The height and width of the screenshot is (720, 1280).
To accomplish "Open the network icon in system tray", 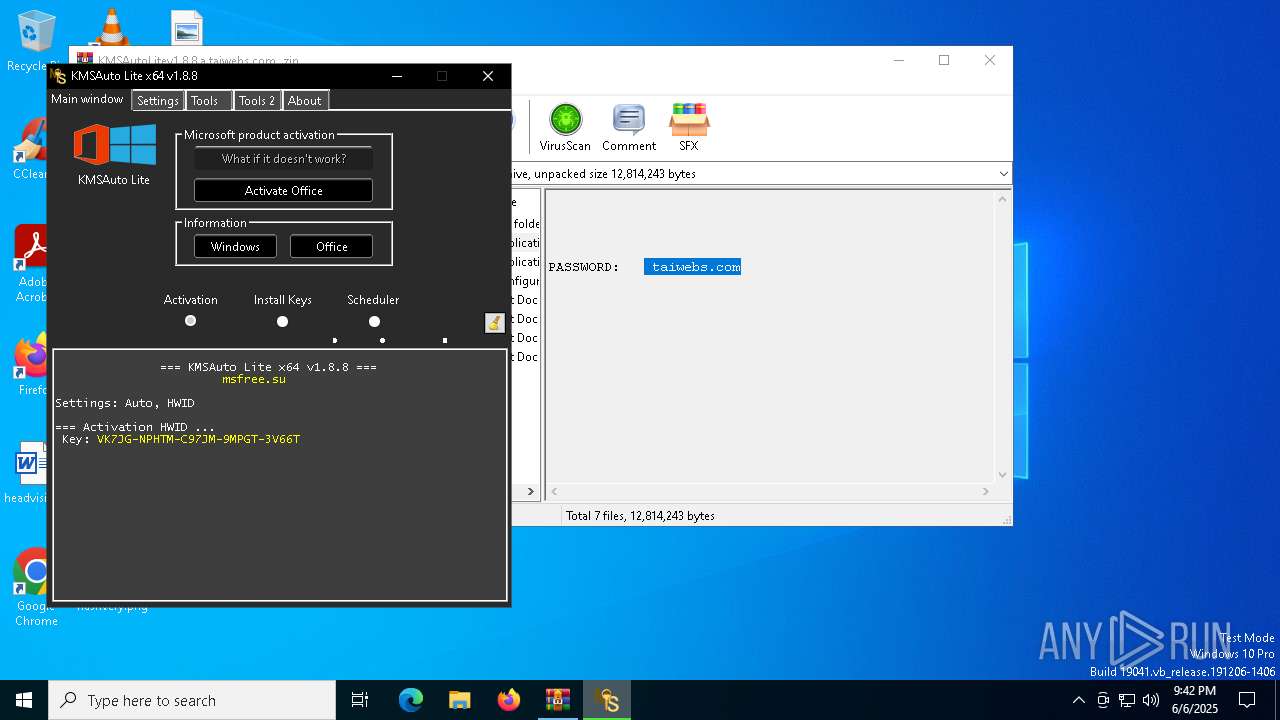I will pos(1127,700).
